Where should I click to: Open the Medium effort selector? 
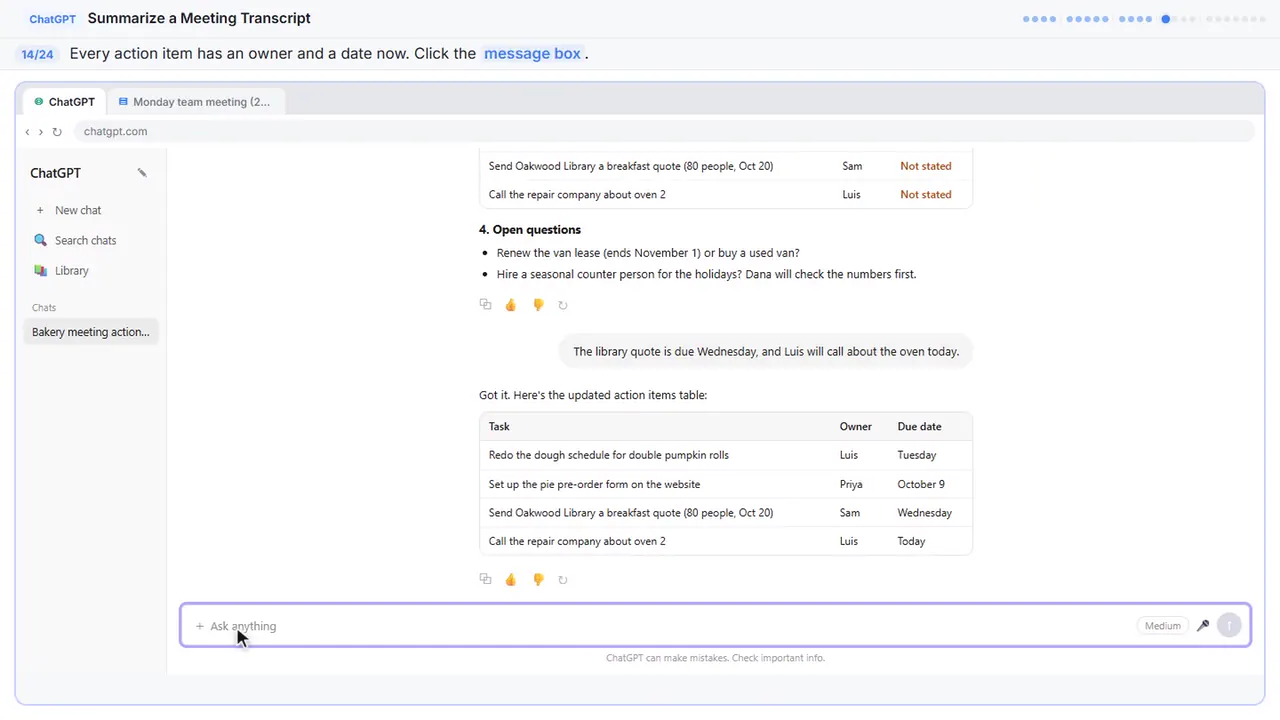click(1163, 626)
